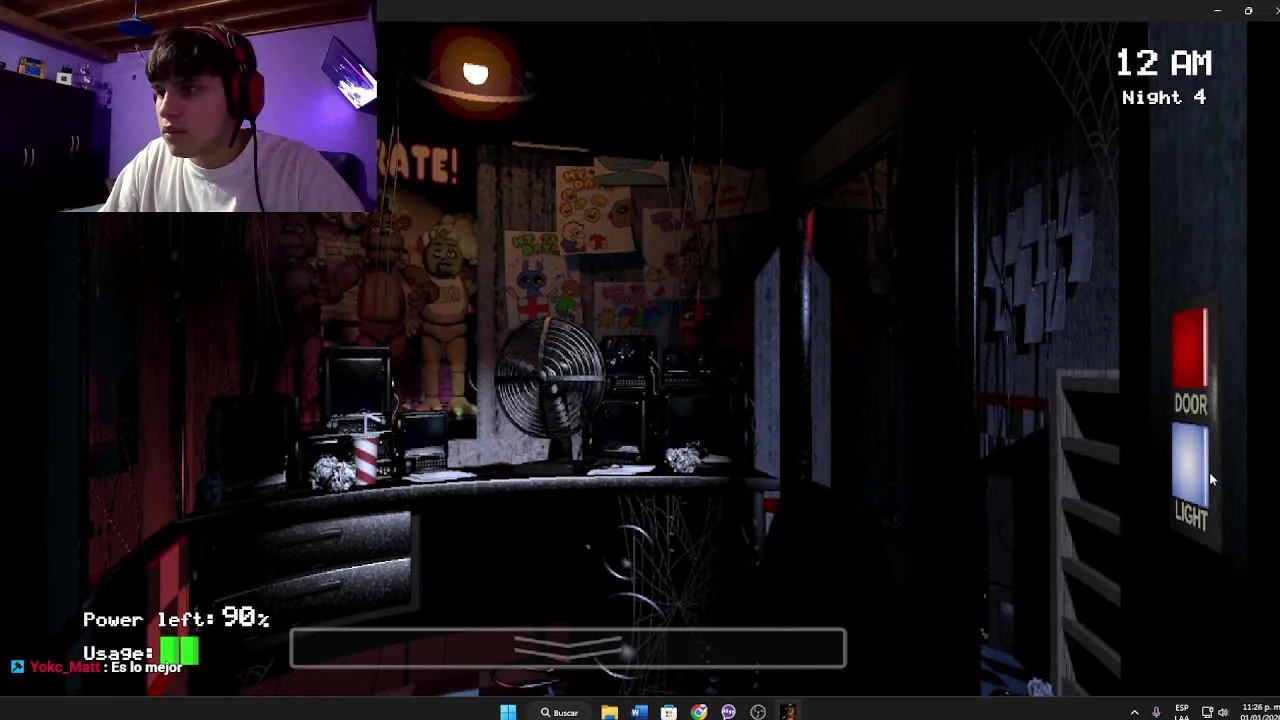The image size is (1280, 720).
Task: Click the green Usage bars
Action: pos(180,653)
